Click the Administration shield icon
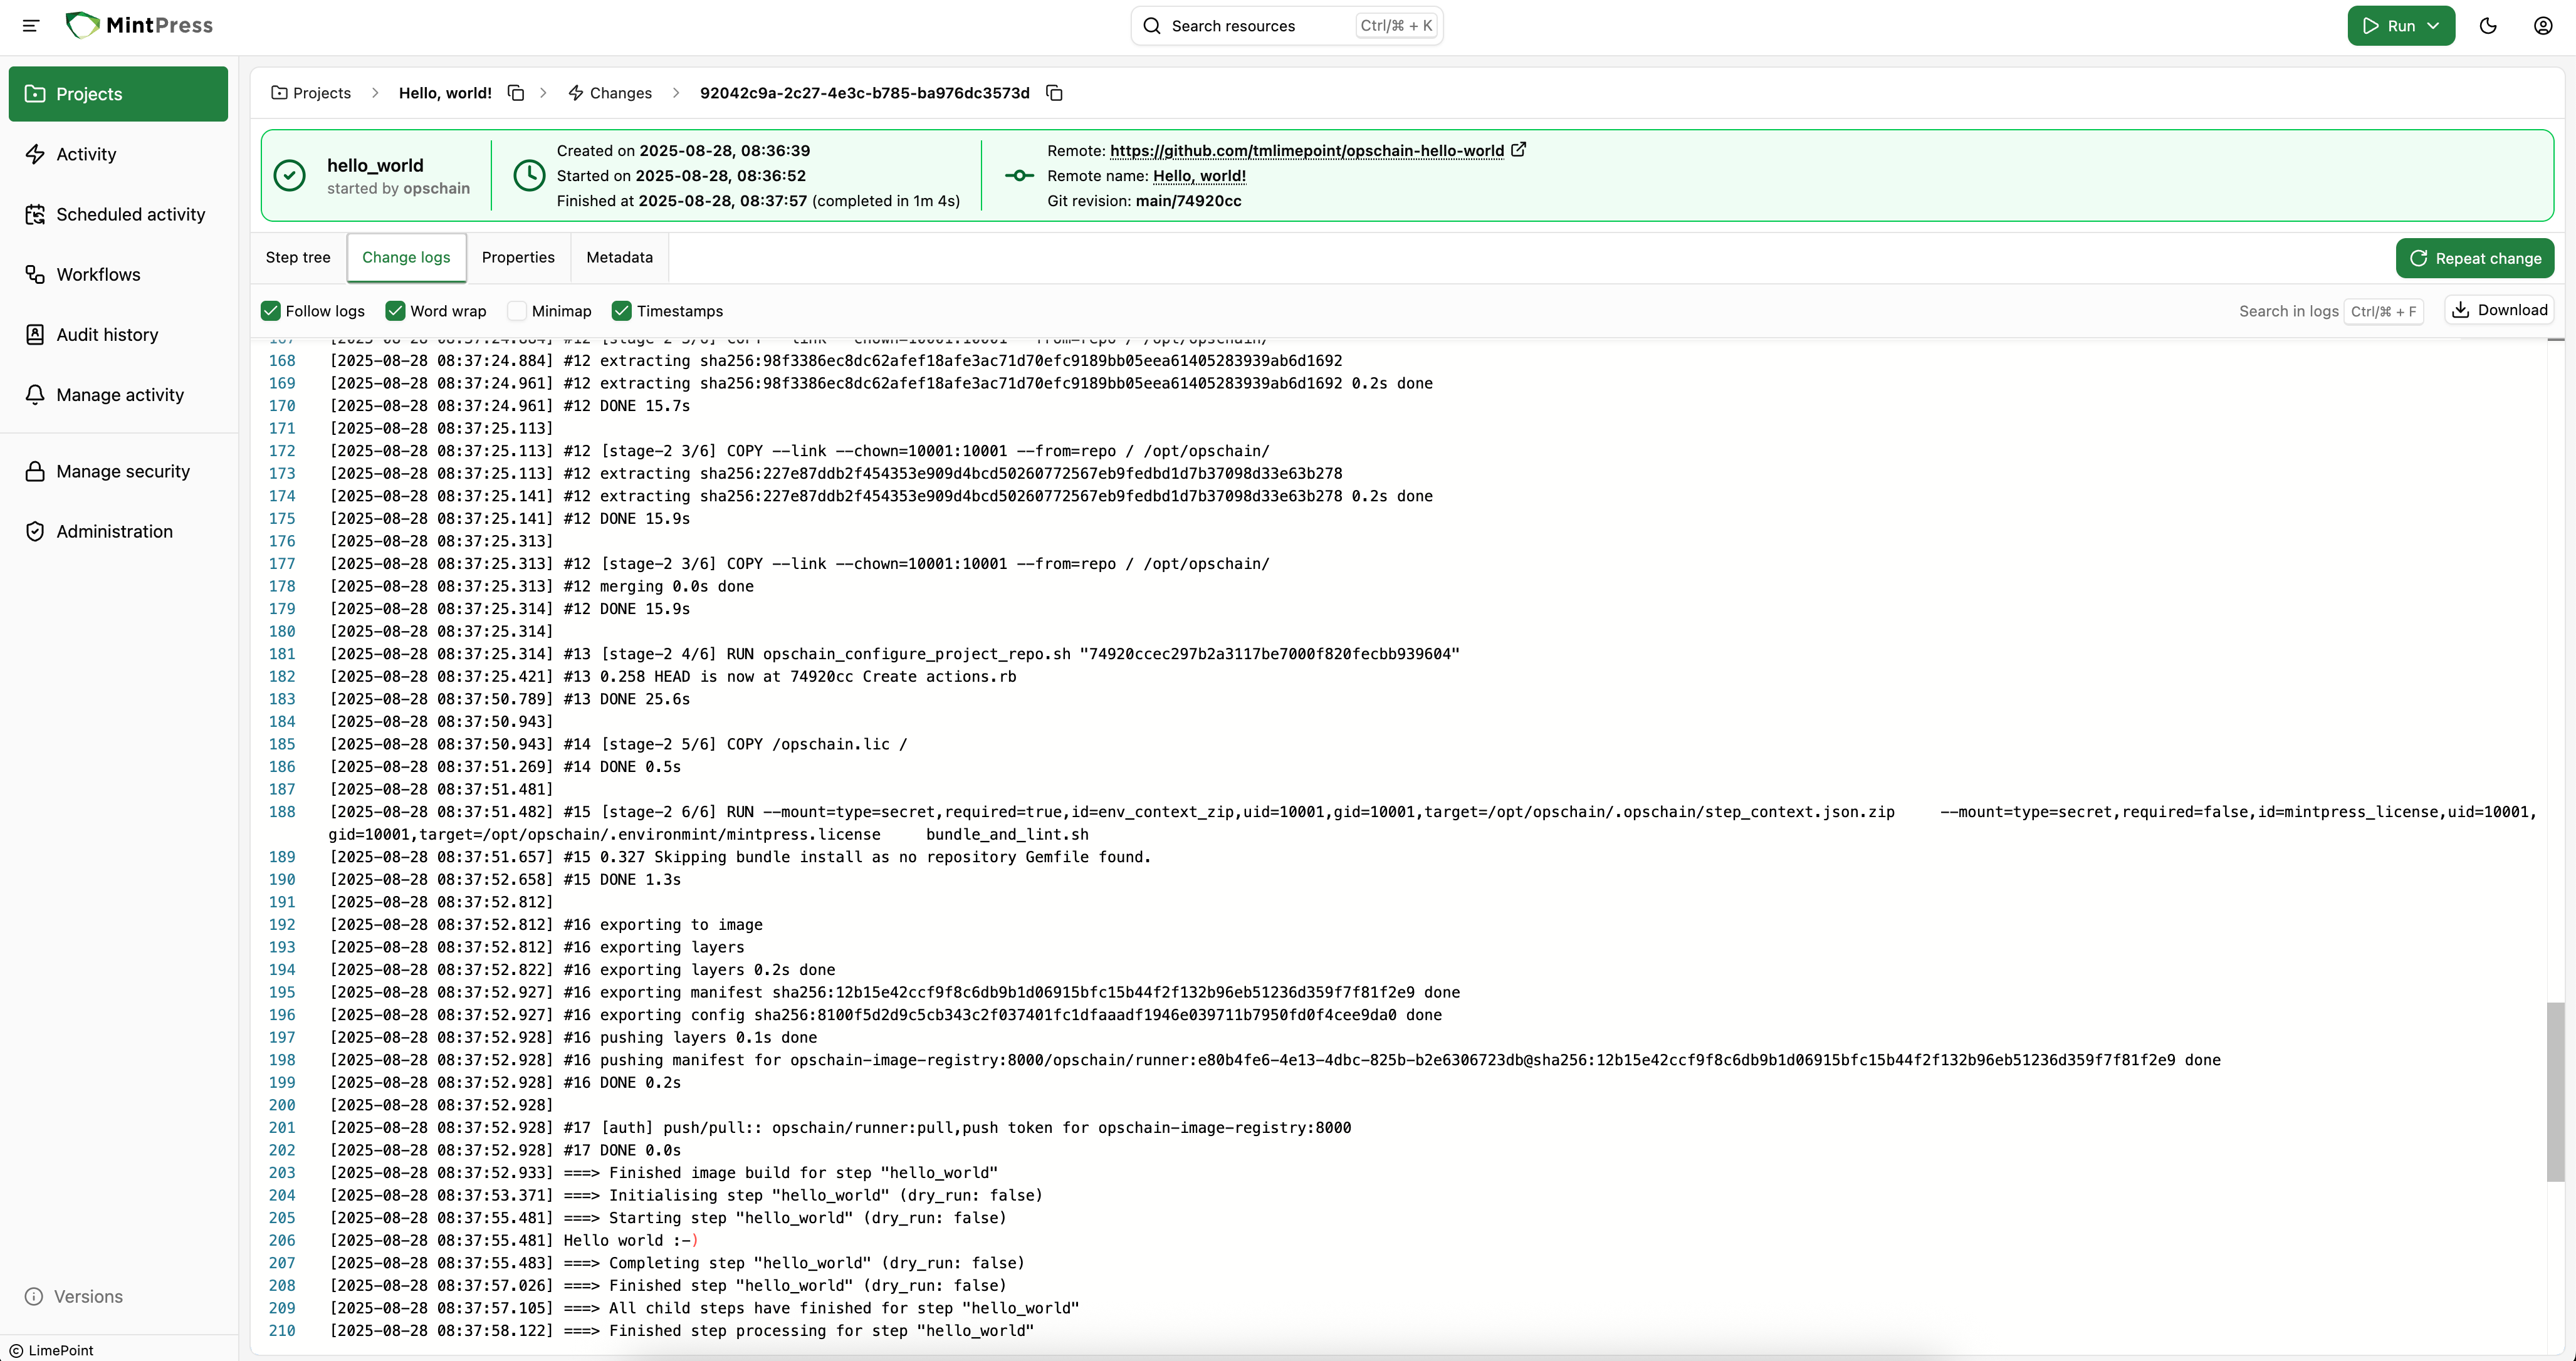Image resolution: width=2576 pixels, height=1361 pixels. (x=35, y=531)
